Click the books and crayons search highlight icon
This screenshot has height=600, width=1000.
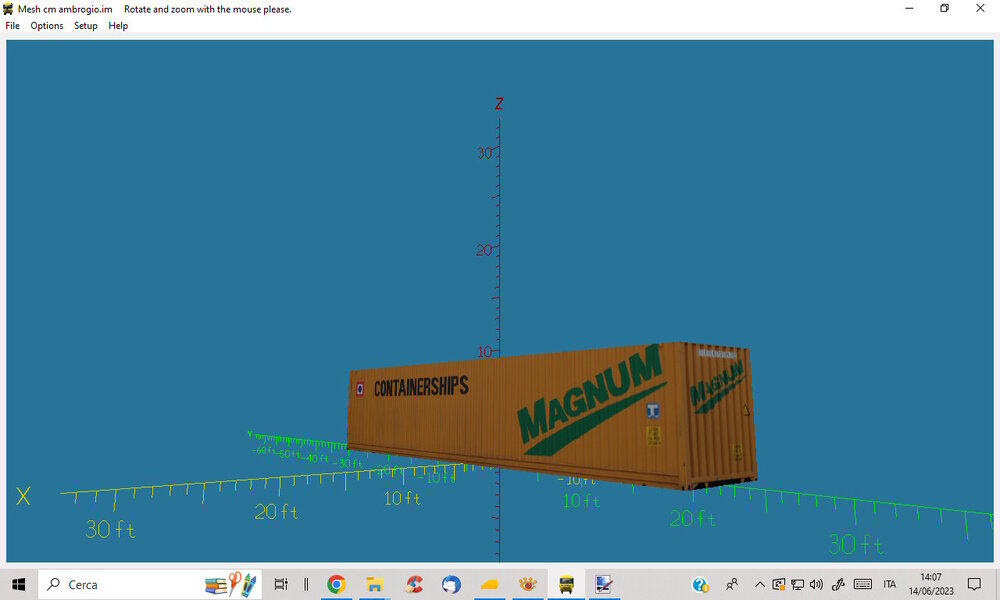[231, 584]
